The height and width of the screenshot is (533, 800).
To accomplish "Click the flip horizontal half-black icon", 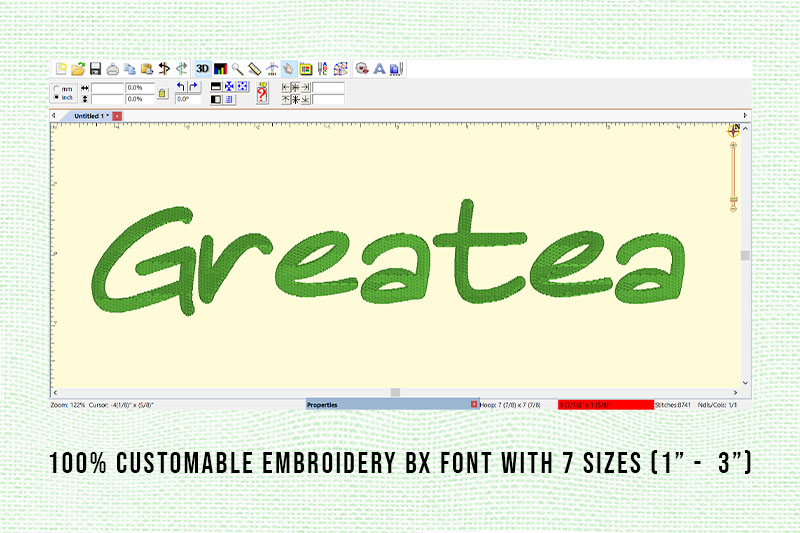I will point(216,99).
